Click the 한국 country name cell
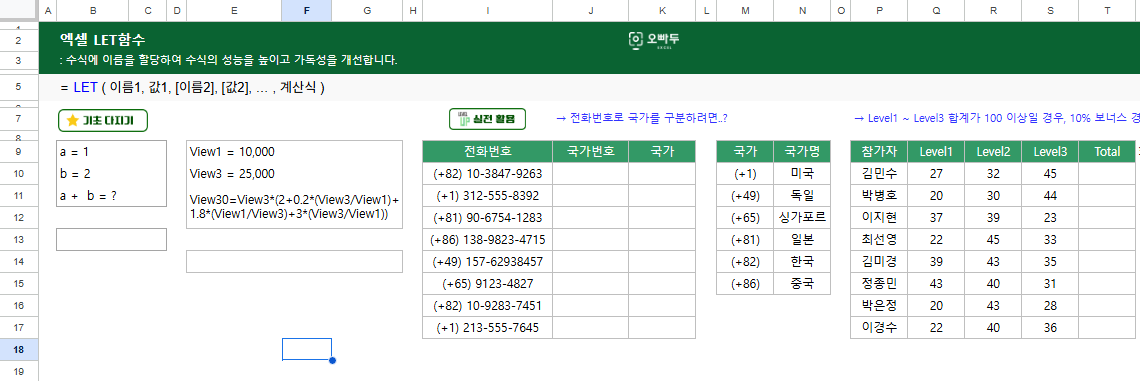 802,261
